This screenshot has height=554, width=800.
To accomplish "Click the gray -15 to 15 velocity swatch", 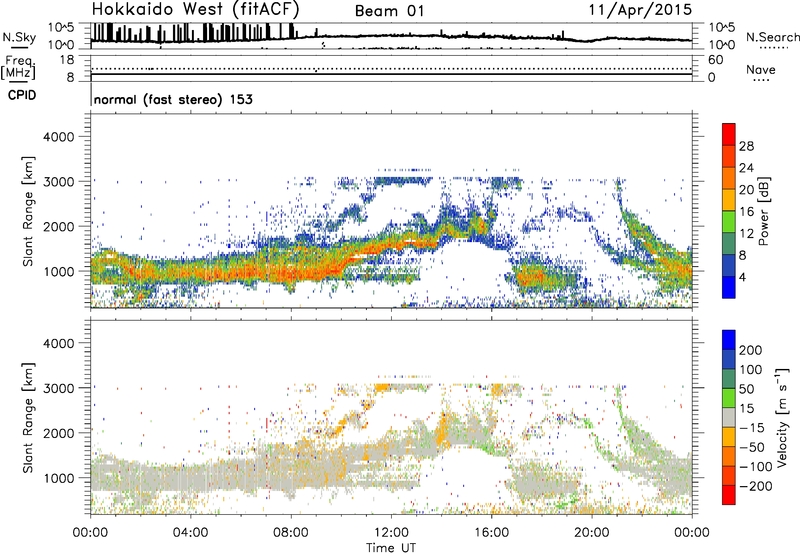I will tap(729, 417).
